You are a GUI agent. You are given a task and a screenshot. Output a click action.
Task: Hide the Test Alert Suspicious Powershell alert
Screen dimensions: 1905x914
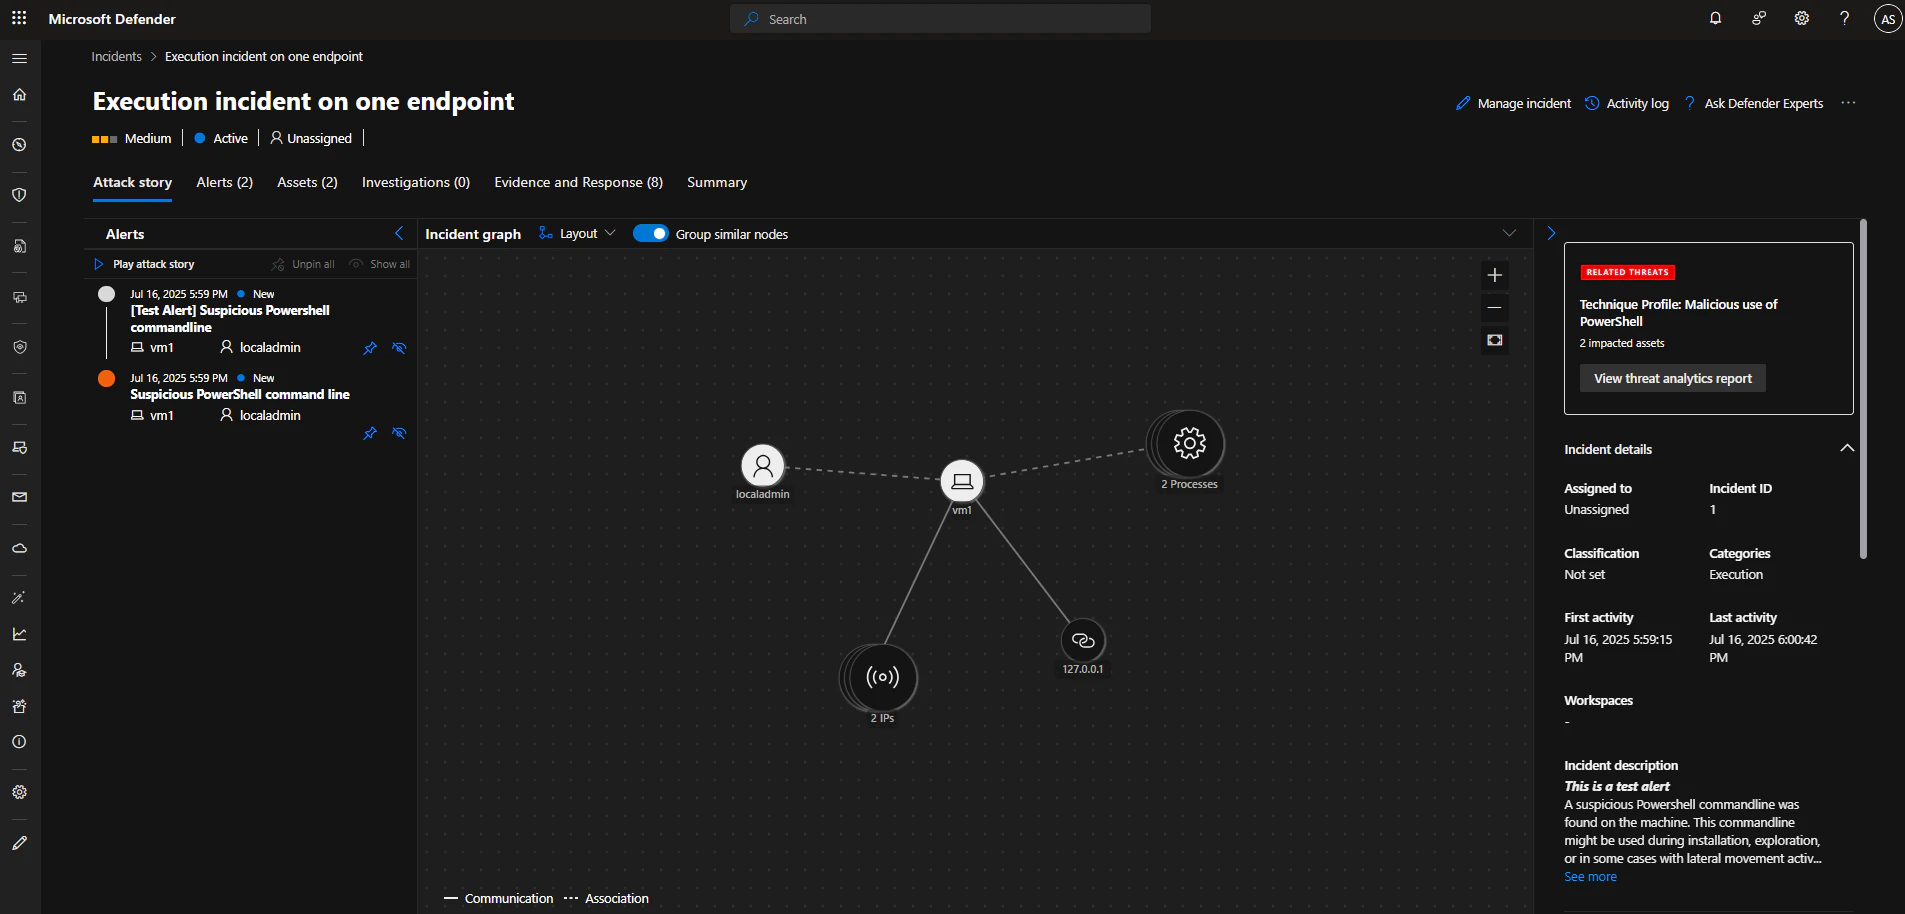pyautogui.click(x=399, y=348)
